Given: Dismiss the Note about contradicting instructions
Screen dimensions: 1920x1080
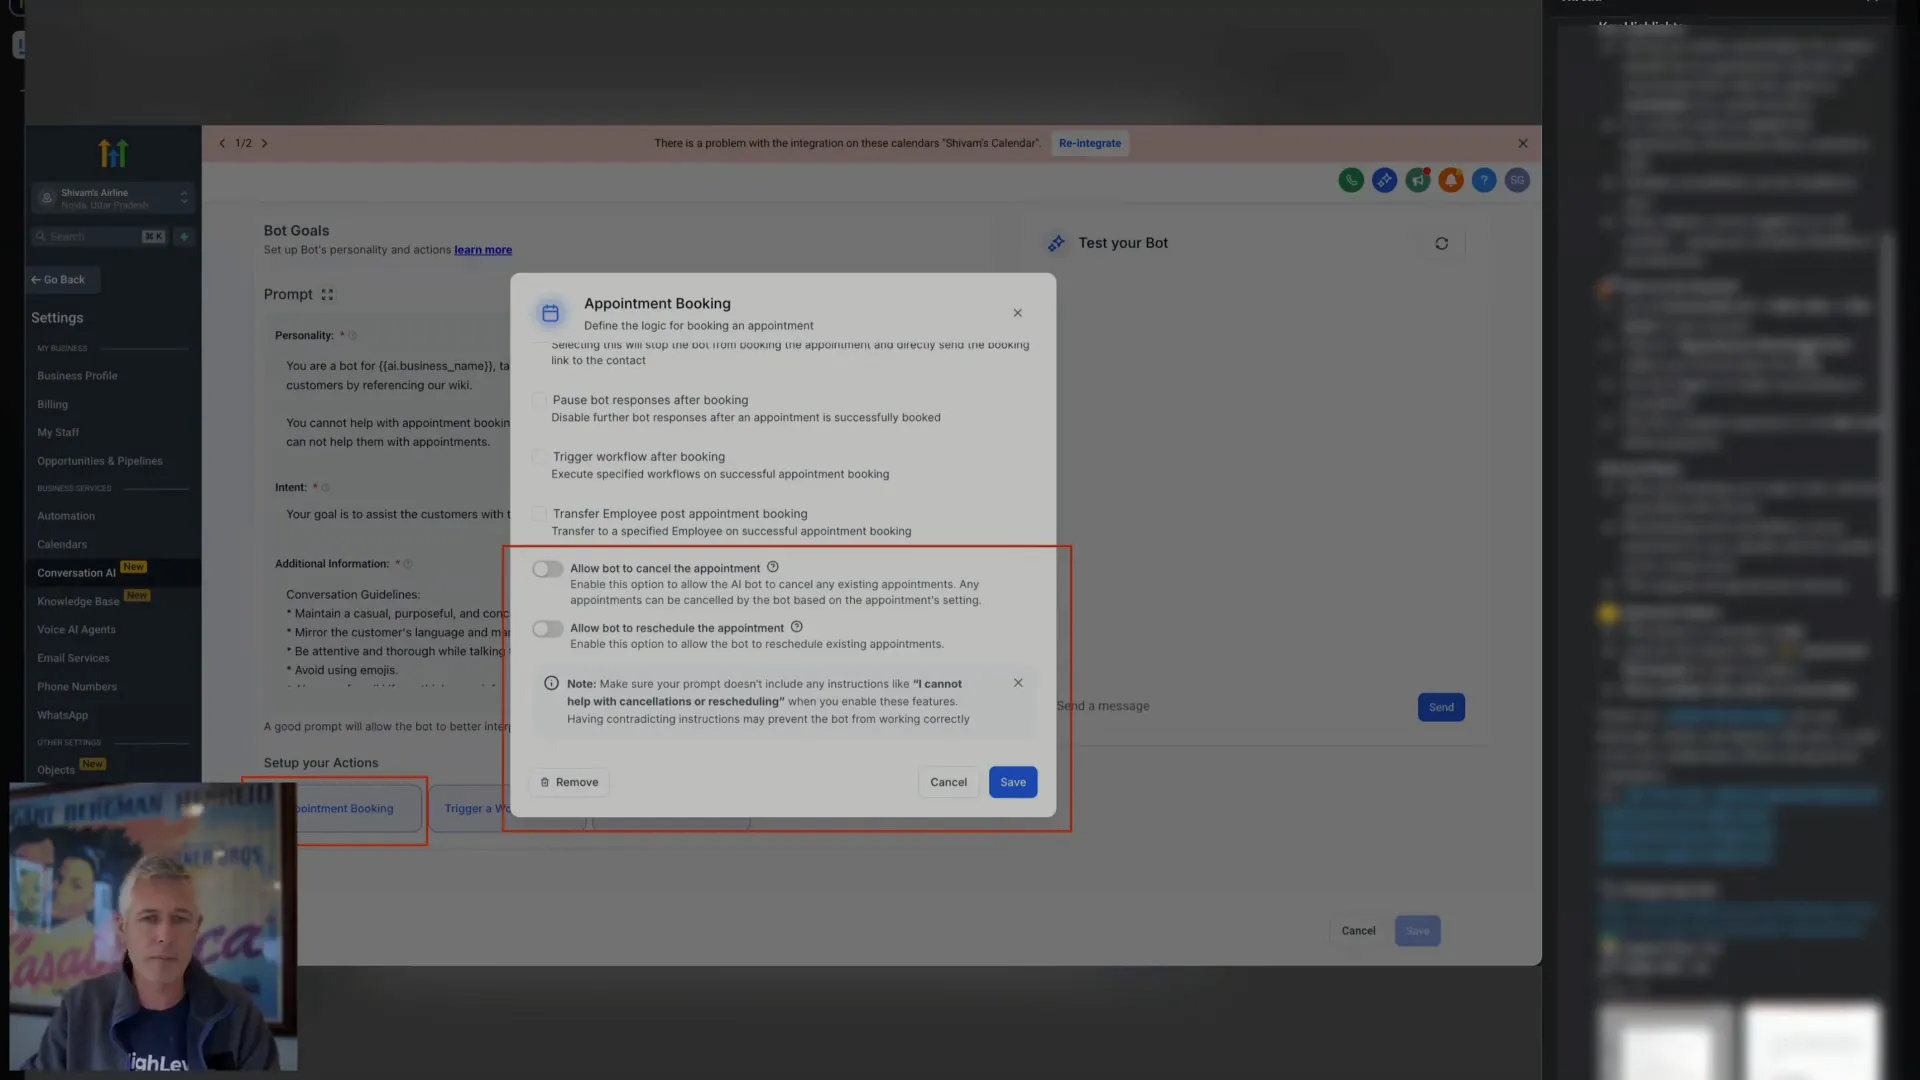Looking at the screenshot, I should (x=1018, y=683).
